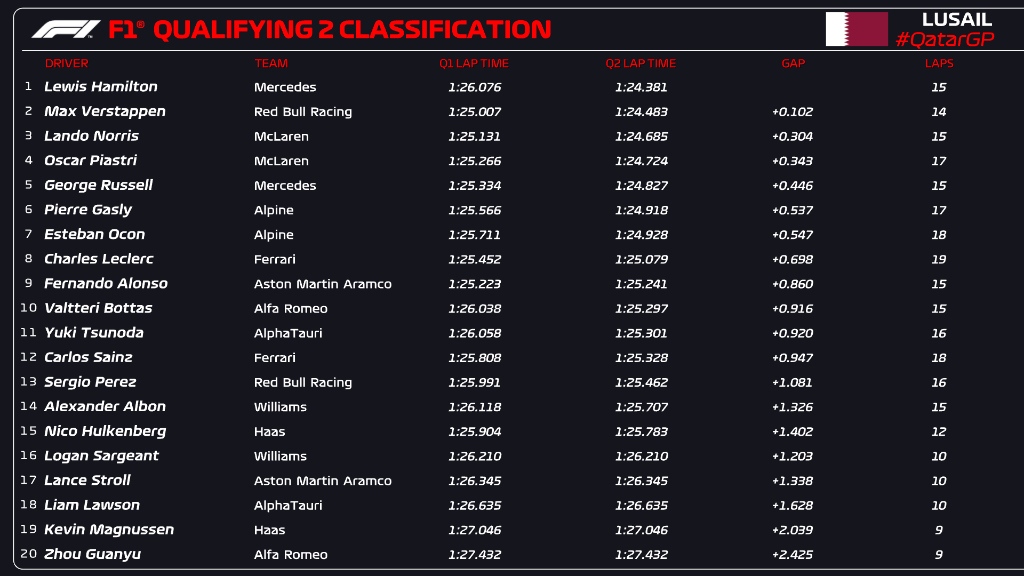This screenshot has width=1024, height=576.
Task: Click the LAPS column header
Action: 939,63
